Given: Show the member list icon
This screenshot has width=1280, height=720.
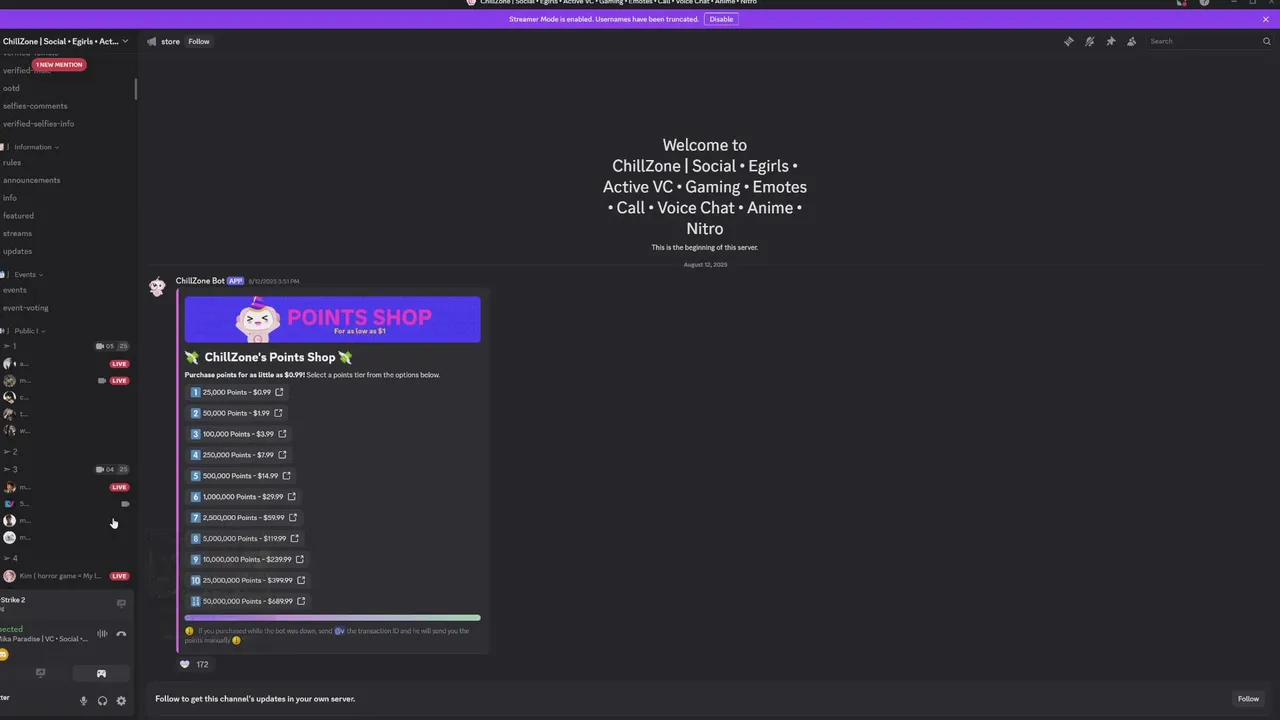Looking at the screenshot, I should pyautogui.click(x=1131, y=41).
